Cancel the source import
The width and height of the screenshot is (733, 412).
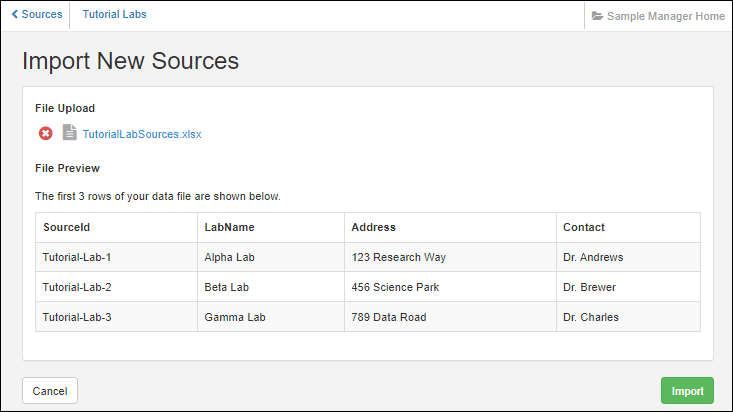50,391
